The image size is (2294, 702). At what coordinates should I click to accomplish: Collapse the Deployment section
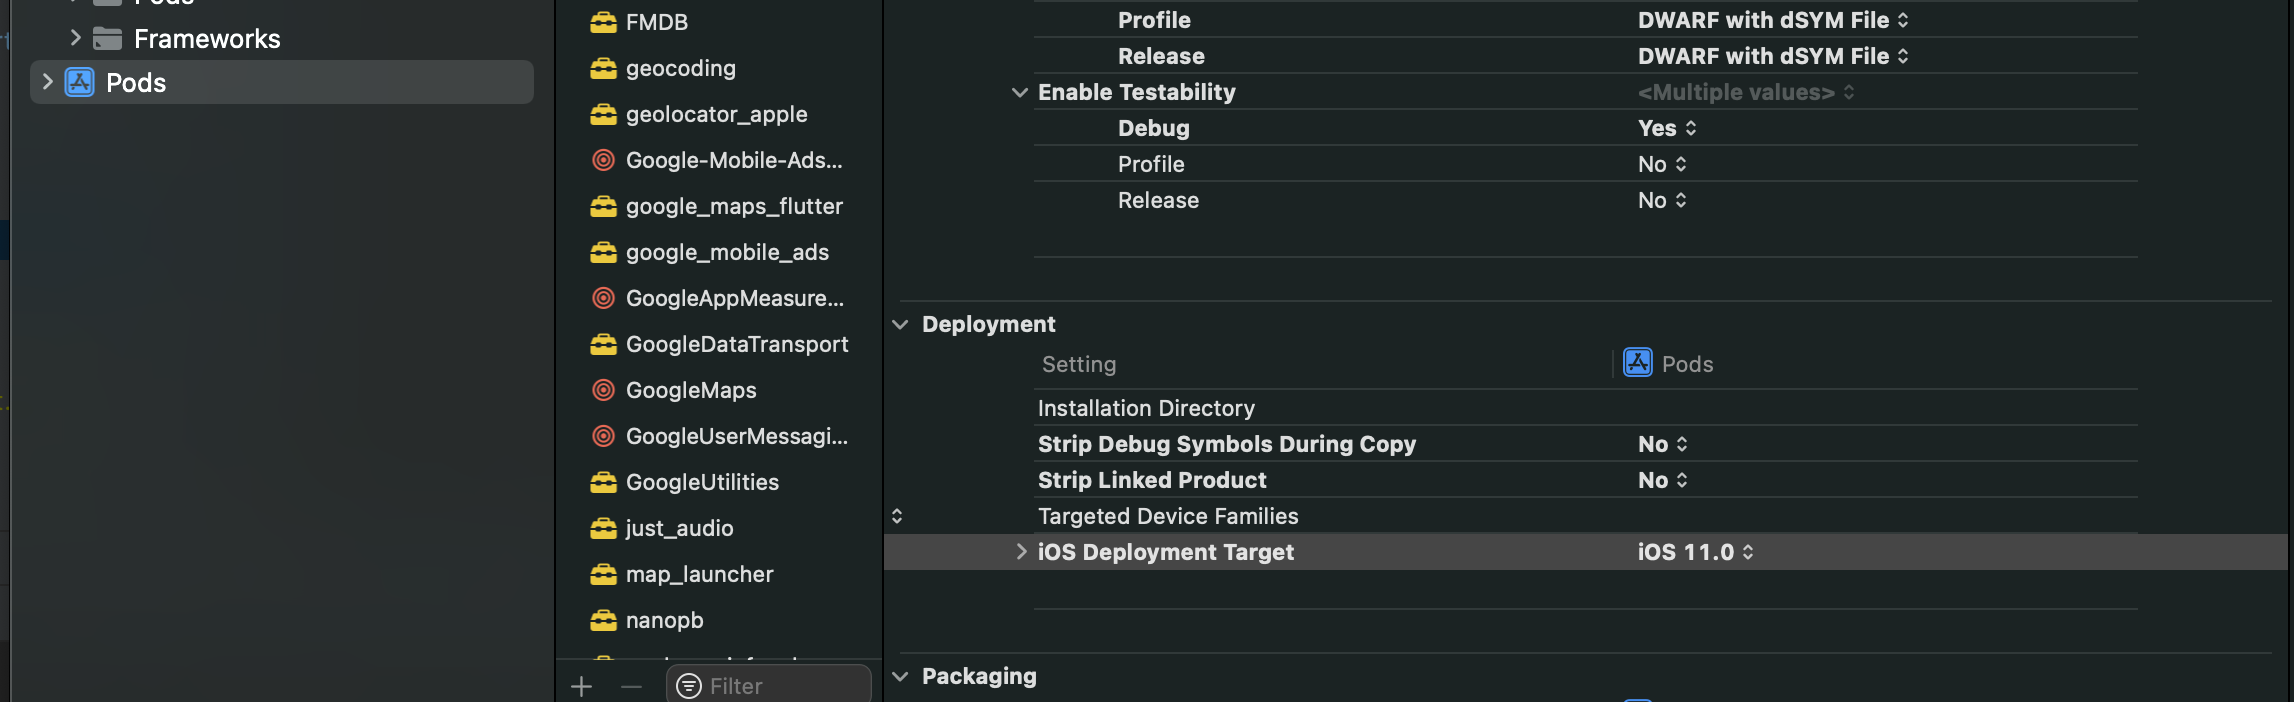point(900,324)
